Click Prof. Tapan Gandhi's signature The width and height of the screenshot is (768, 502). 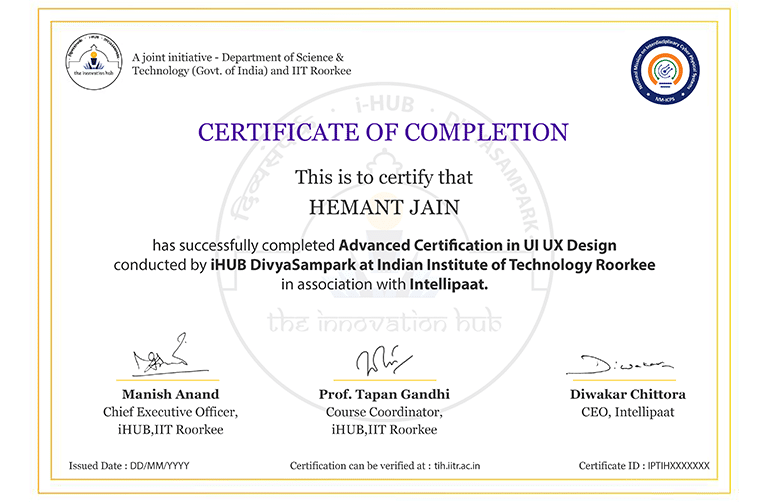[384, 360]
